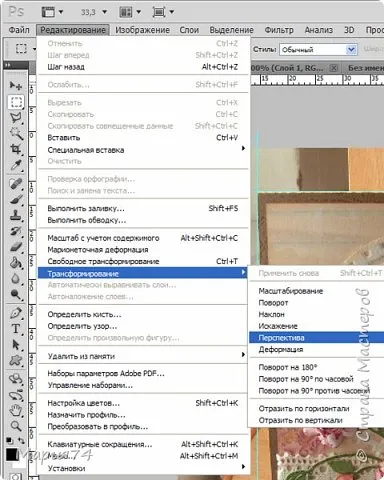Screen dimensions: 384x480
Task: Select Деформация in transform submenu
Action: click(x=317, y=349)
